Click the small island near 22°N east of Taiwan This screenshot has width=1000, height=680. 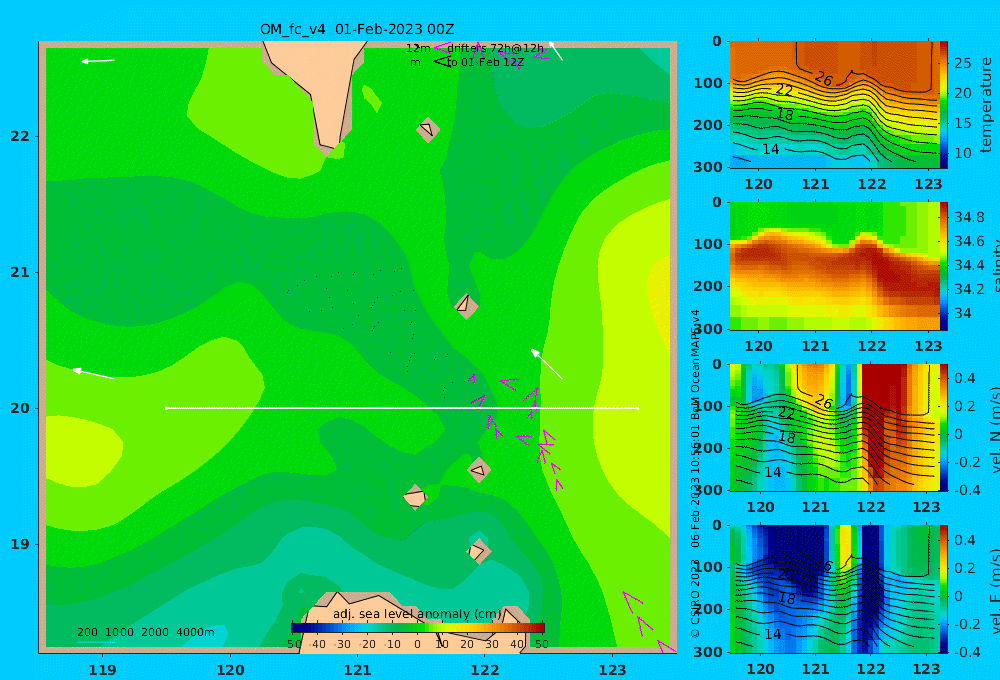click(x=427, y=130)
